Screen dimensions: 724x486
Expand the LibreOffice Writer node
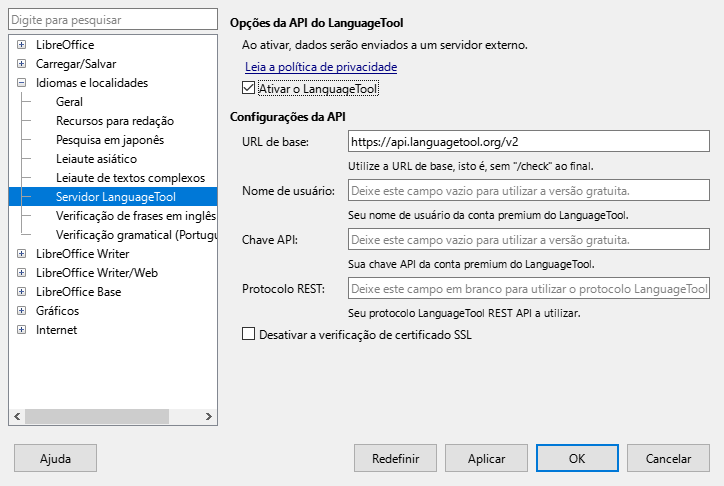(21, 254)
